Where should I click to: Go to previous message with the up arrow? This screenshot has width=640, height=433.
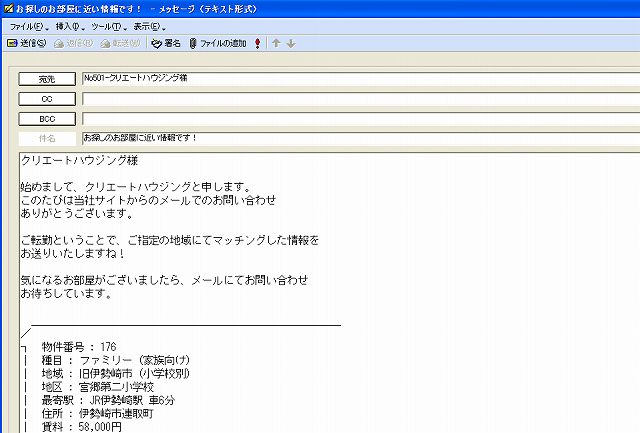(276, 43)
